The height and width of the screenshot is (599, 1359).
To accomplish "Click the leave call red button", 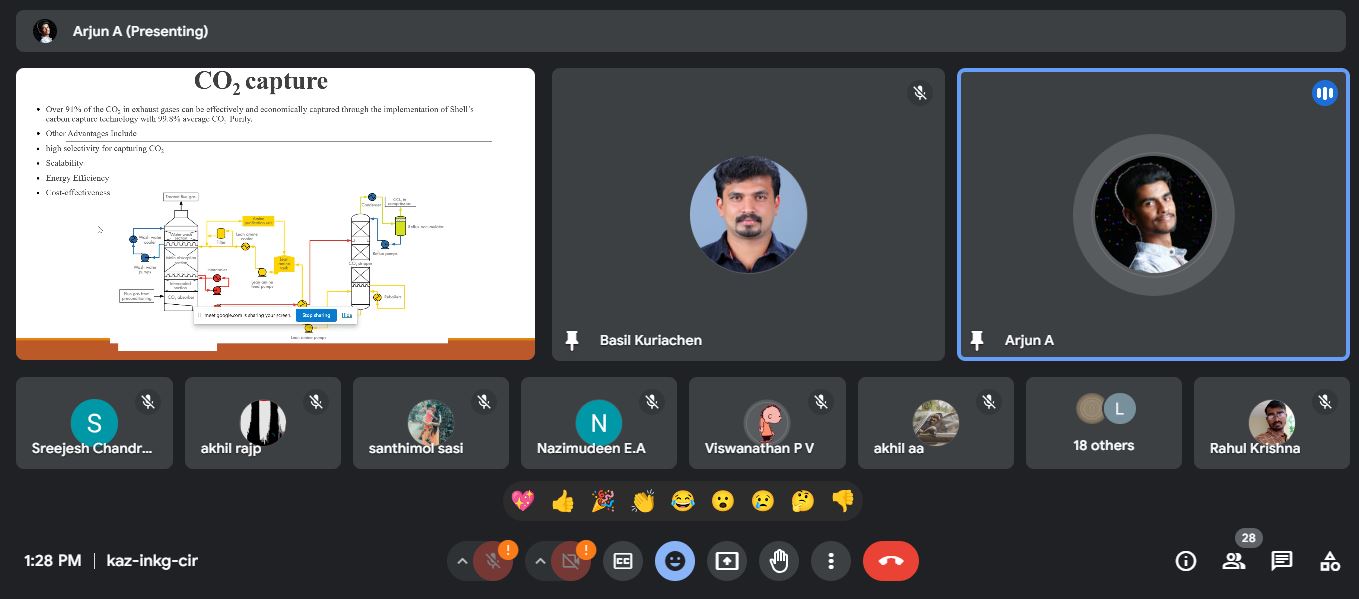I will pos(890,561).
